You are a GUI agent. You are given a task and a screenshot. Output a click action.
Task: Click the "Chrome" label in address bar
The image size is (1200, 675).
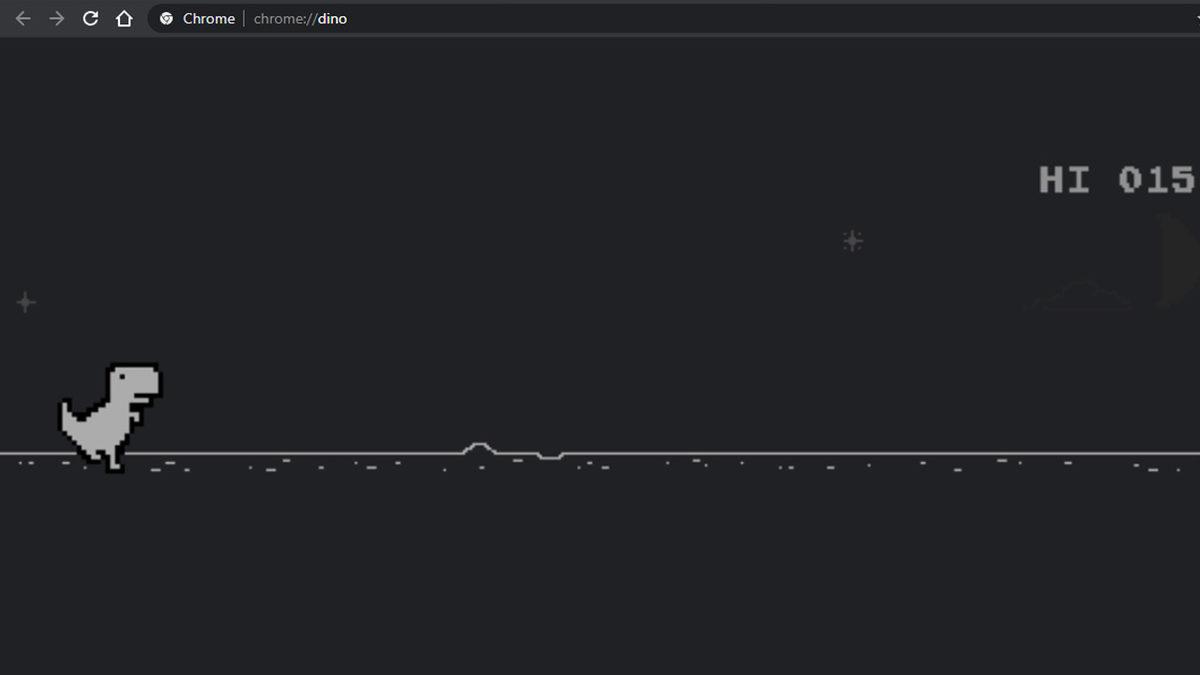coord(209,19)
